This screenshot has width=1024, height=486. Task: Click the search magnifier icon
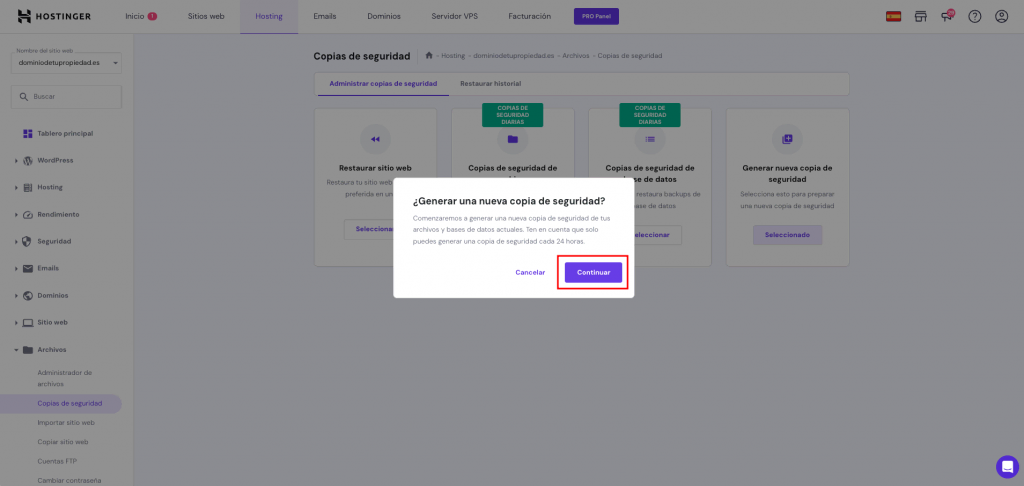pos(24,97)
